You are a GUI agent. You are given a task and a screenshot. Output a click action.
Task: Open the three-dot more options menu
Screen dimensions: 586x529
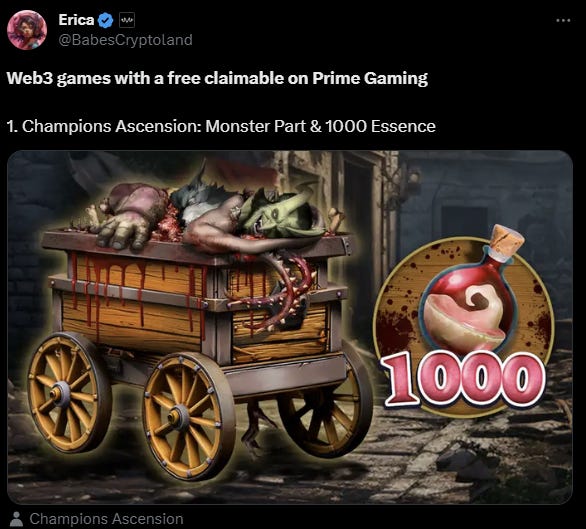pyautogui.click(x=563, y=20)
